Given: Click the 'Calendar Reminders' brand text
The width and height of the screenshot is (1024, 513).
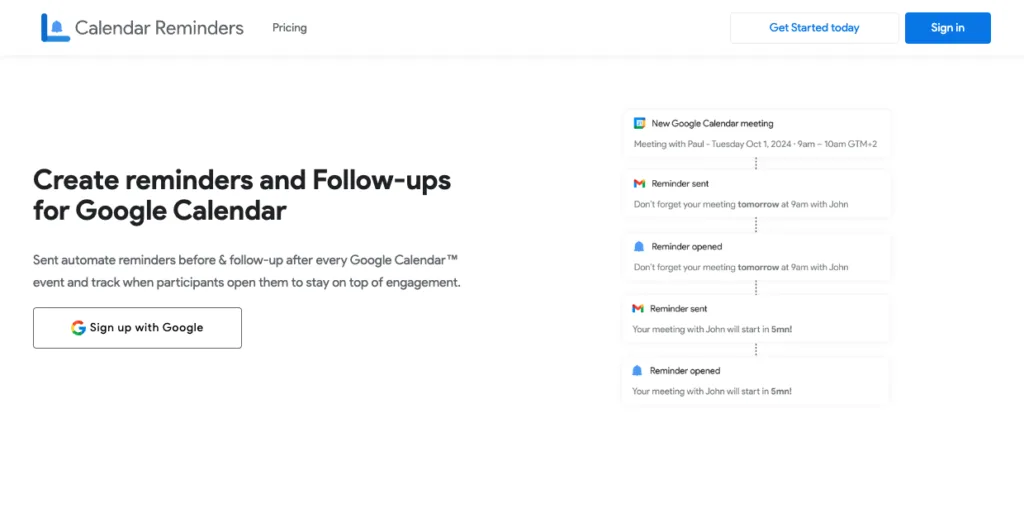Looking at the screenshot, I should (x=159, y=27).
